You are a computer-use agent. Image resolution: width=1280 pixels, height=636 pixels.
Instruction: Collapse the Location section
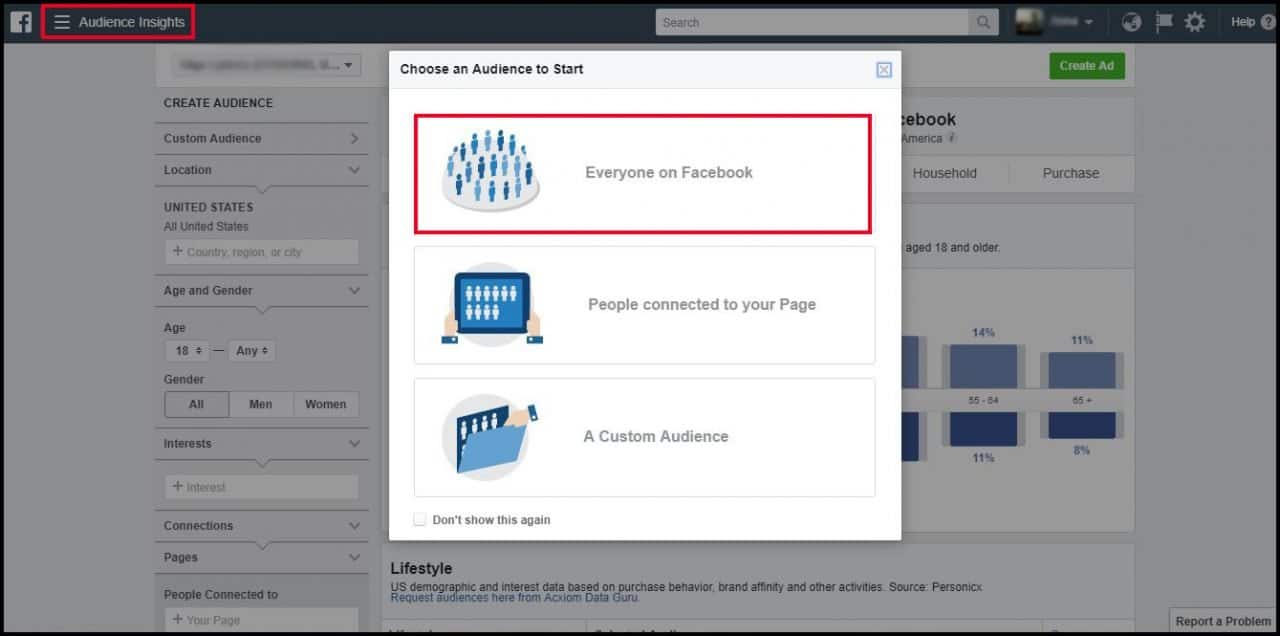(x=353, y=170)
